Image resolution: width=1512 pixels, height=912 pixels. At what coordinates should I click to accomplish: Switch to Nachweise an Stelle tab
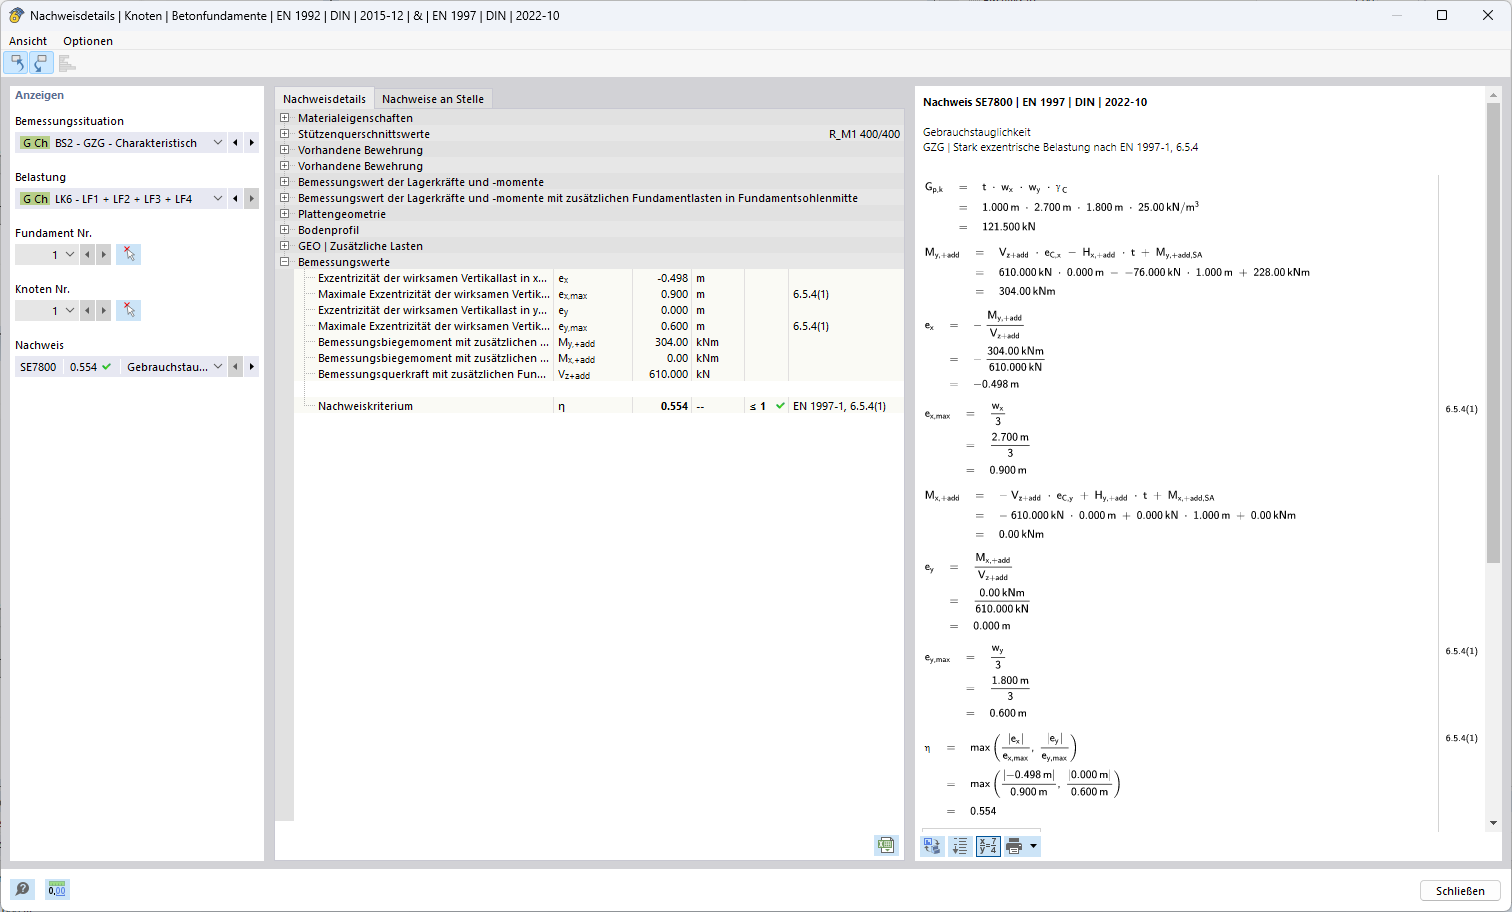[433, 99]
